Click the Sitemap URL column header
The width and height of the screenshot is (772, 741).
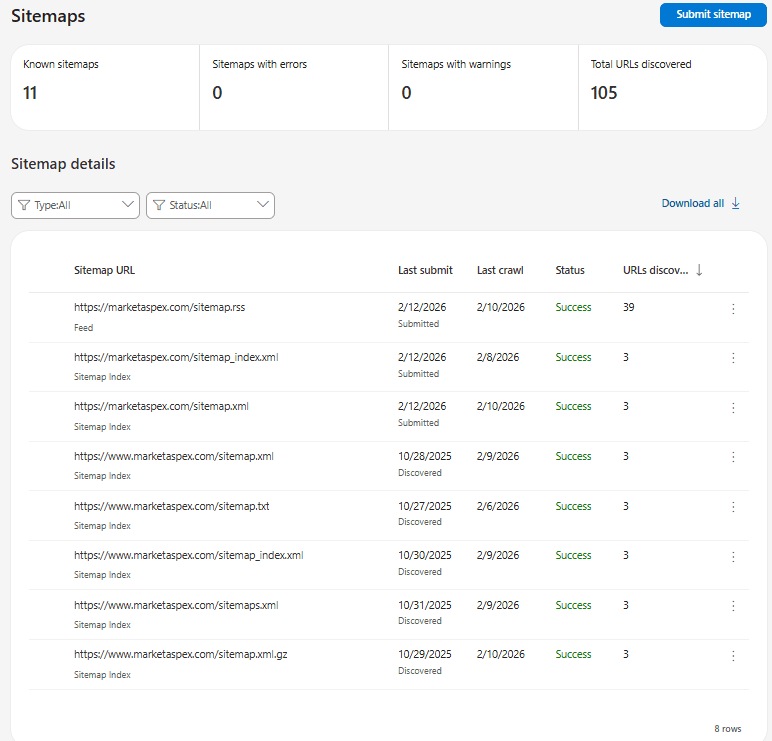click(x=104, y=270)
